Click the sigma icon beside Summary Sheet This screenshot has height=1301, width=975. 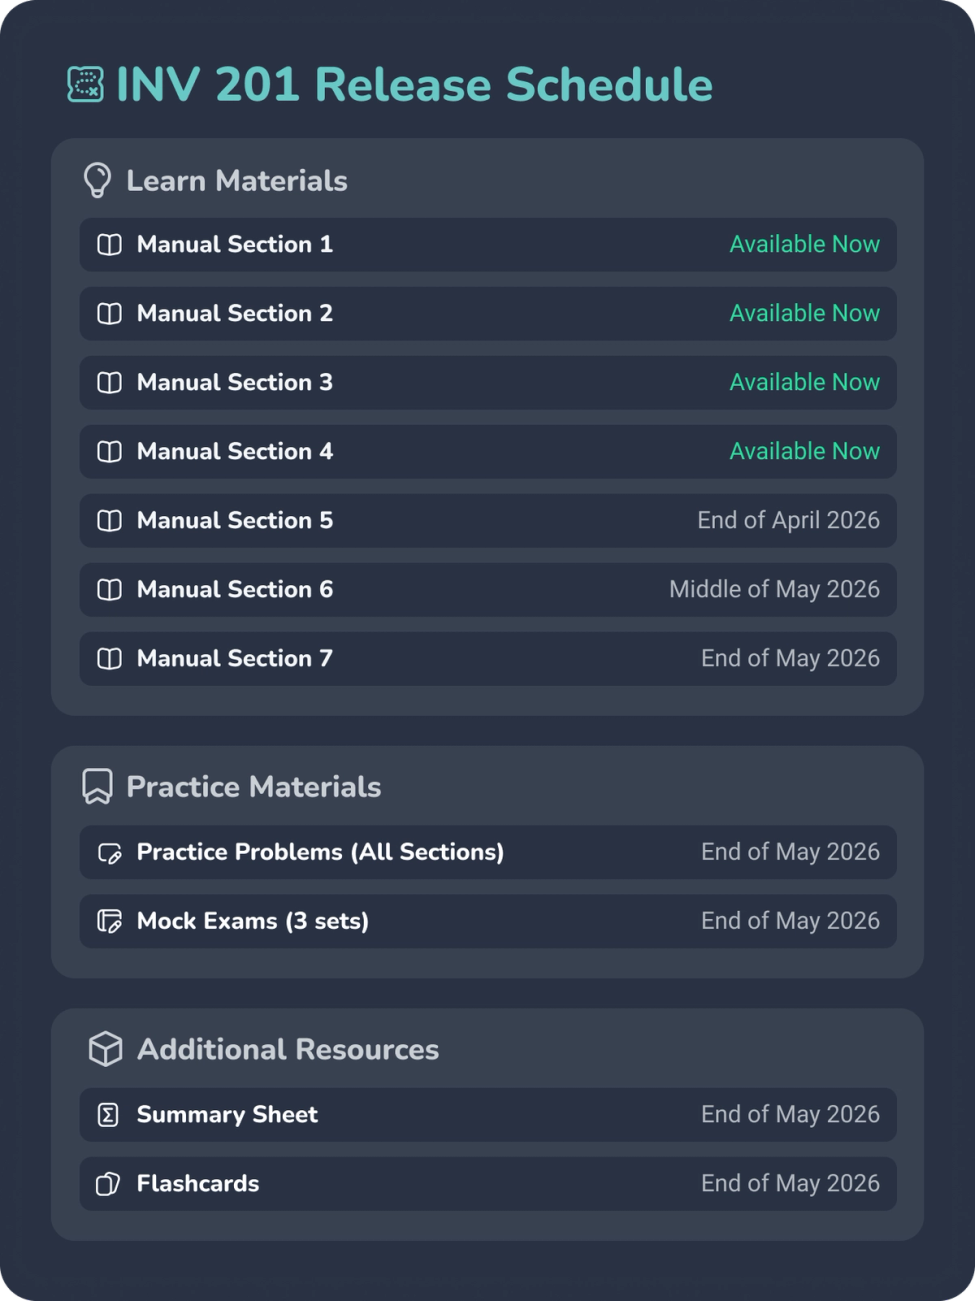click(x=110, y=1114)
